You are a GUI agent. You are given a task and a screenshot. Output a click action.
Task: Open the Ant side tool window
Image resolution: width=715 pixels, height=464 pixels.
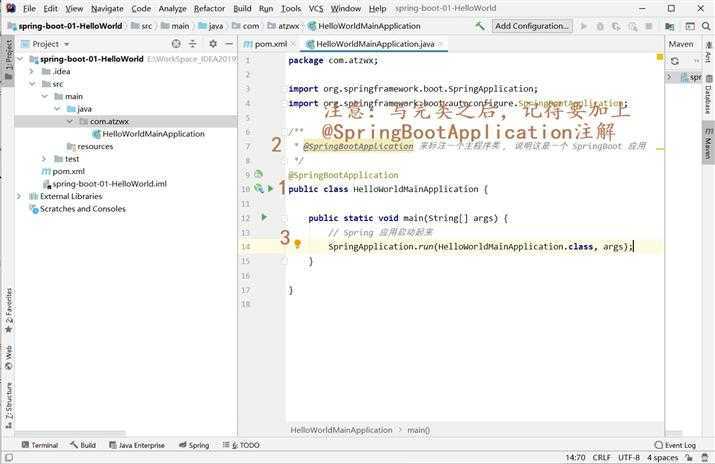(708, 52)
